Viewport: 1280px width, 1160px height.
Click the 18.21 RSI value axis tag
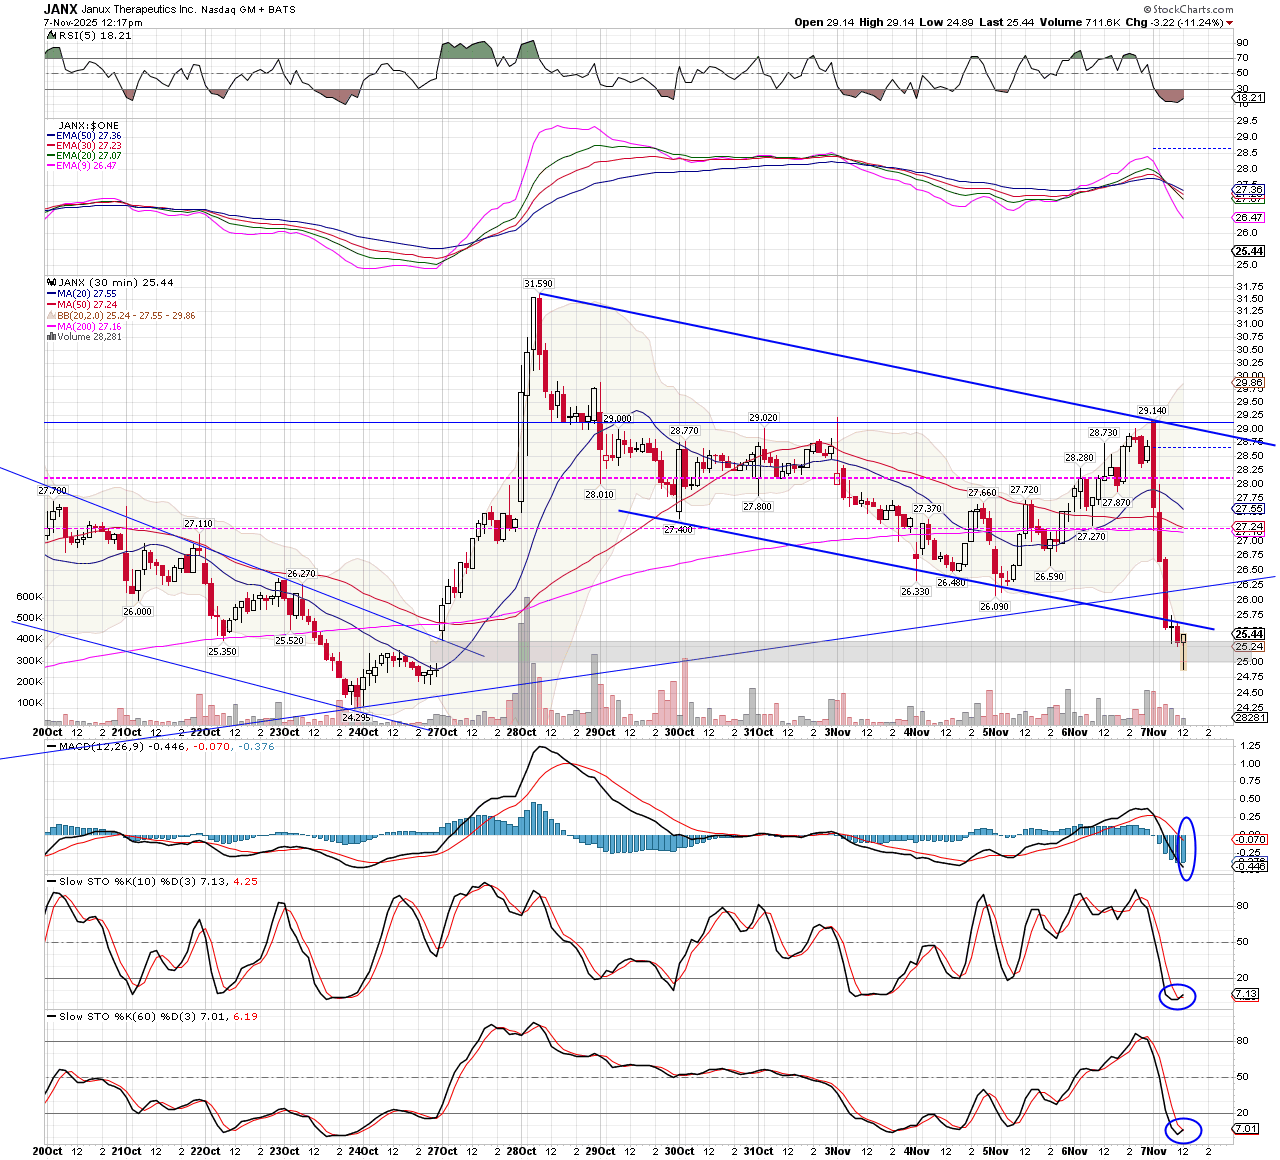coord(1249,98)
